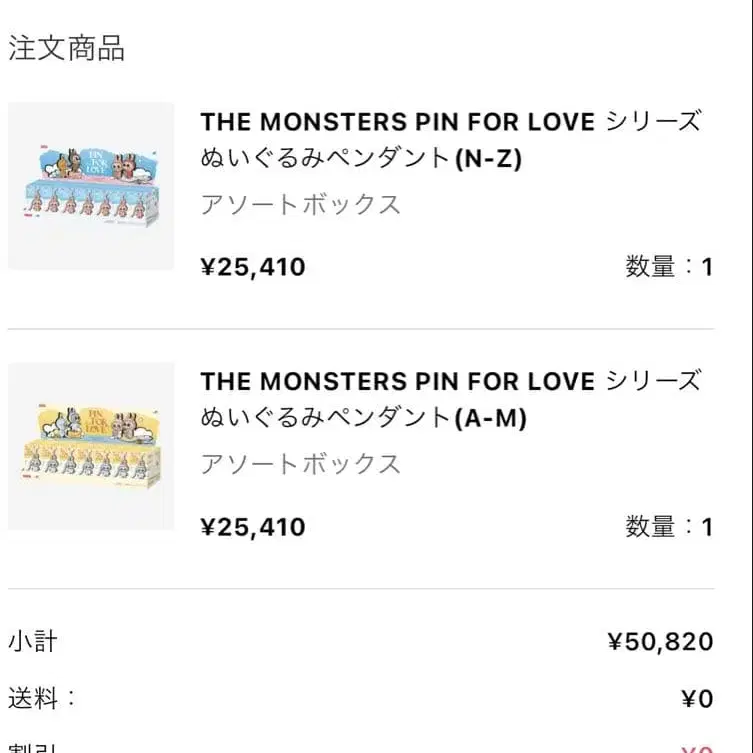Image resolution: width=753 pixels, height=753 pixels.
Task: Open the yellow A-M assort box thumbnail
Action: coord(91,445)
